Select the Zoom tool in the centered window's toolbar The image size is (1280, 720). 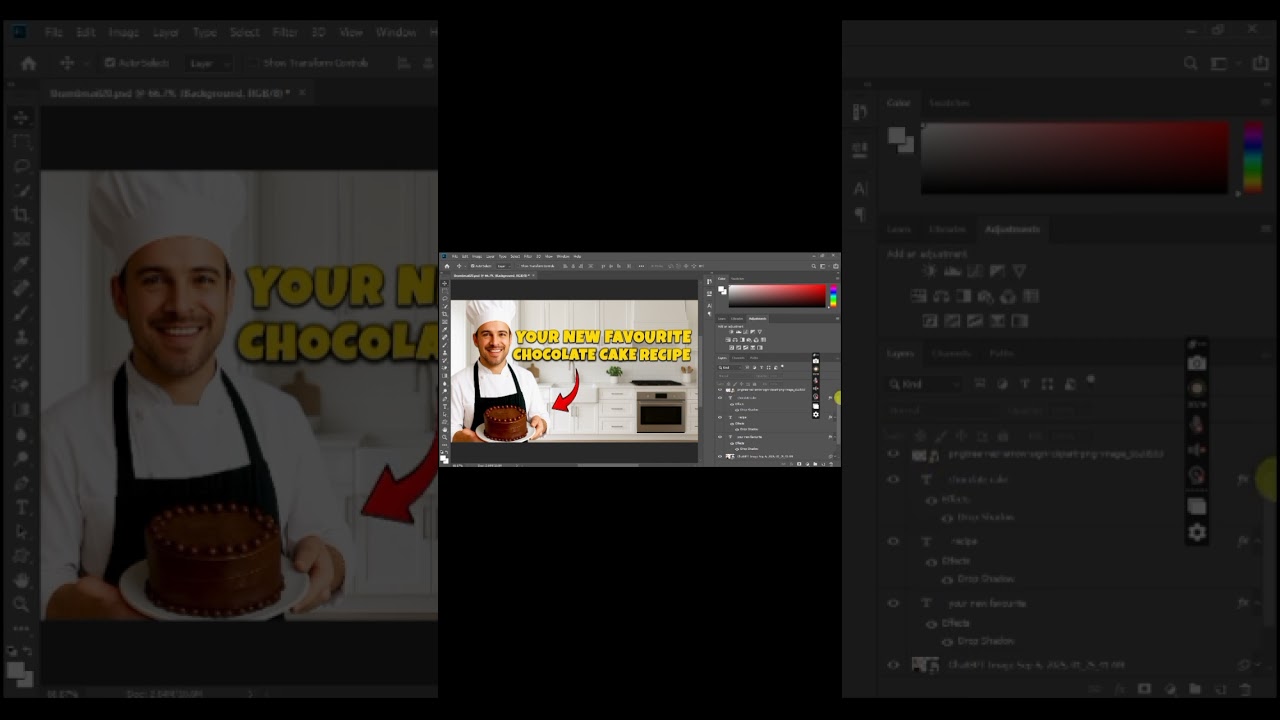[447, 437]
